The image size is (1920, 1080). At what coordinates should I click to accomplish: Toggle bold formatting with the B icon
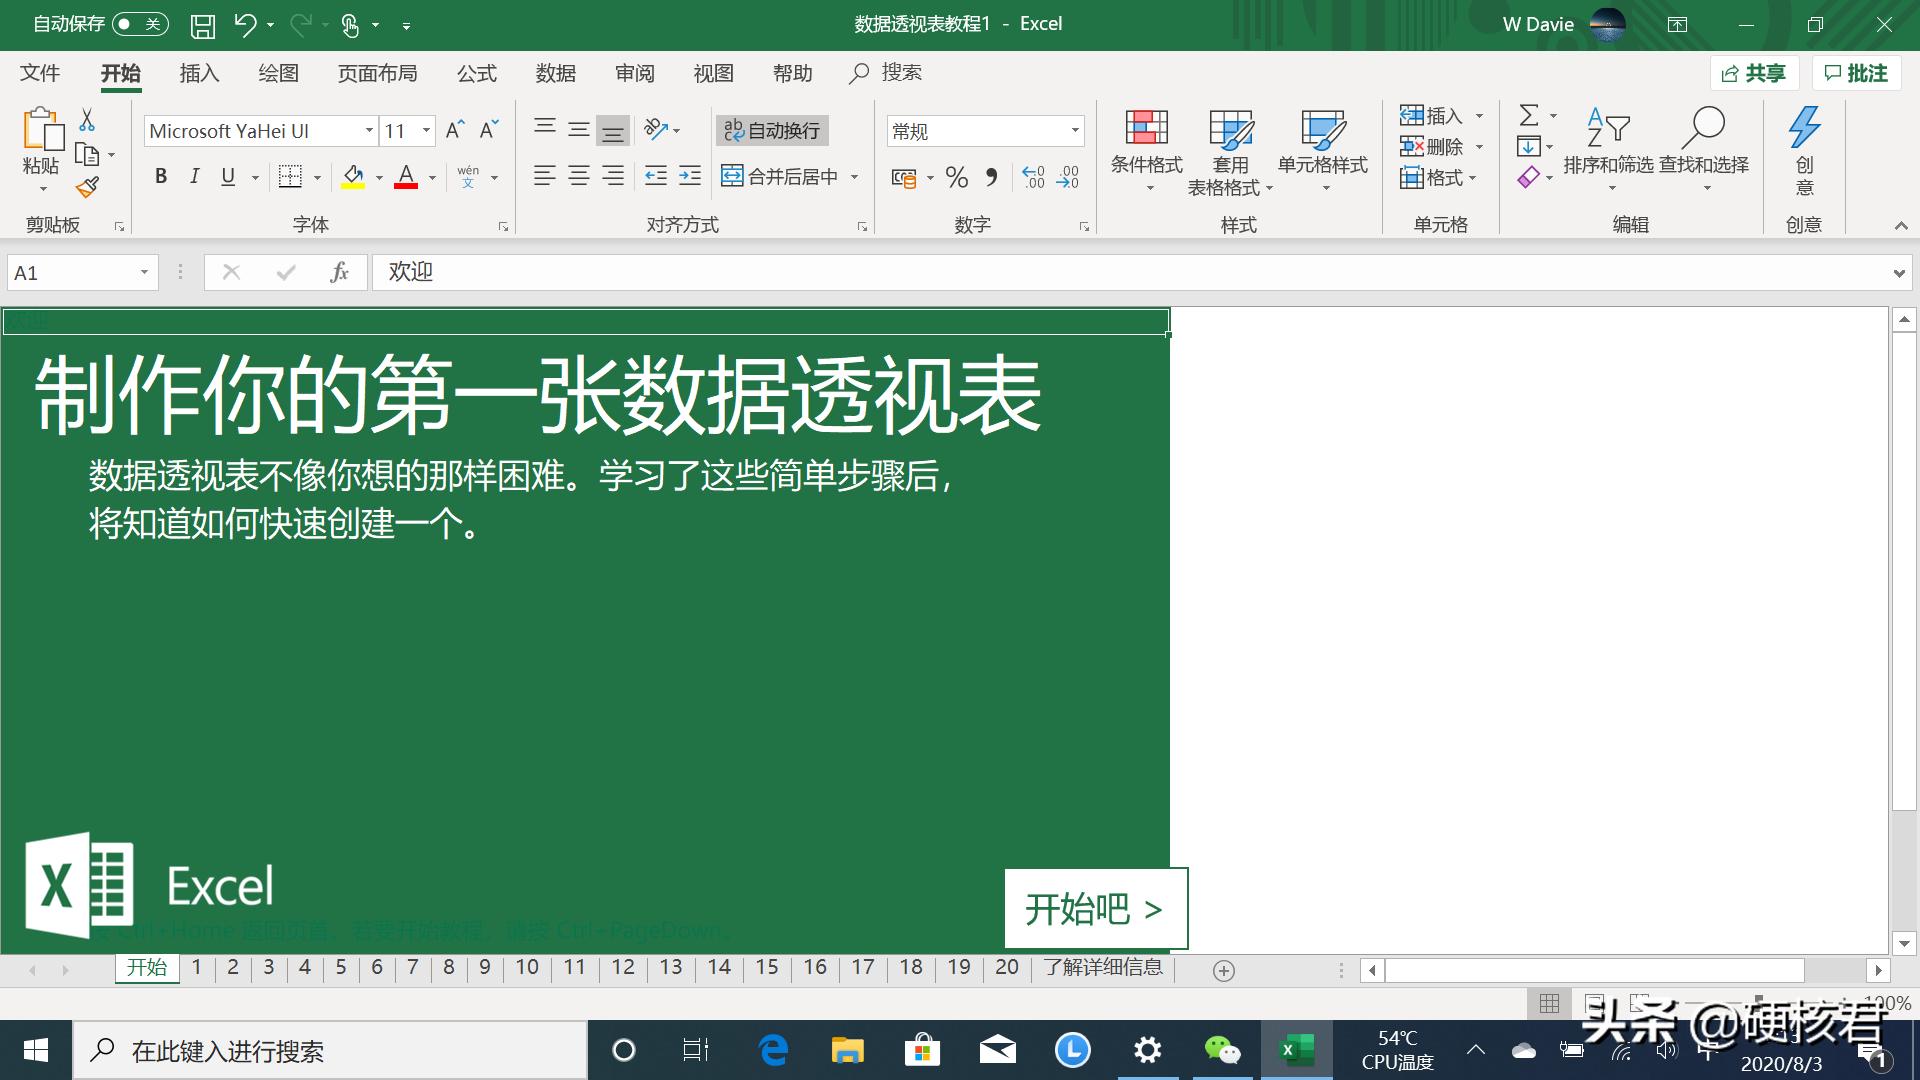pyautogui.click(x=160, y=176)
